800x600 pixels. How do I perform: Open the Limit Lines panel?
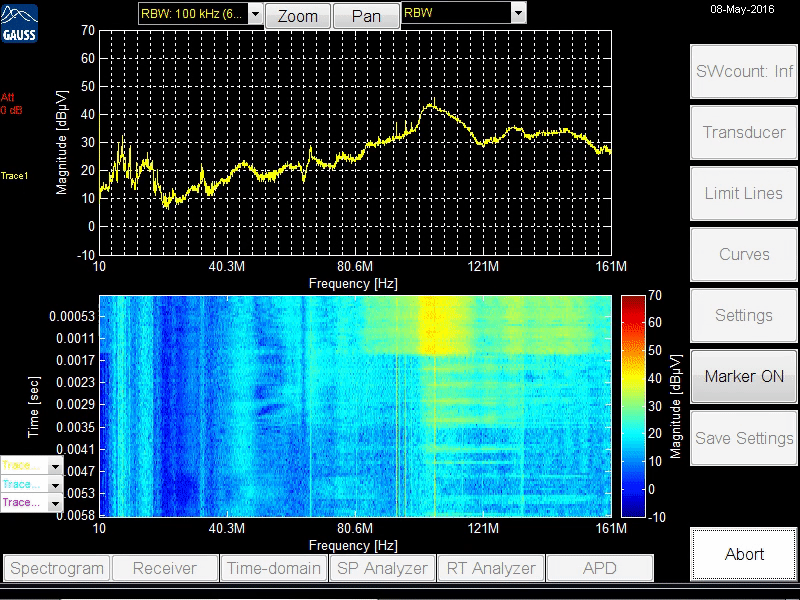[744, 193]
